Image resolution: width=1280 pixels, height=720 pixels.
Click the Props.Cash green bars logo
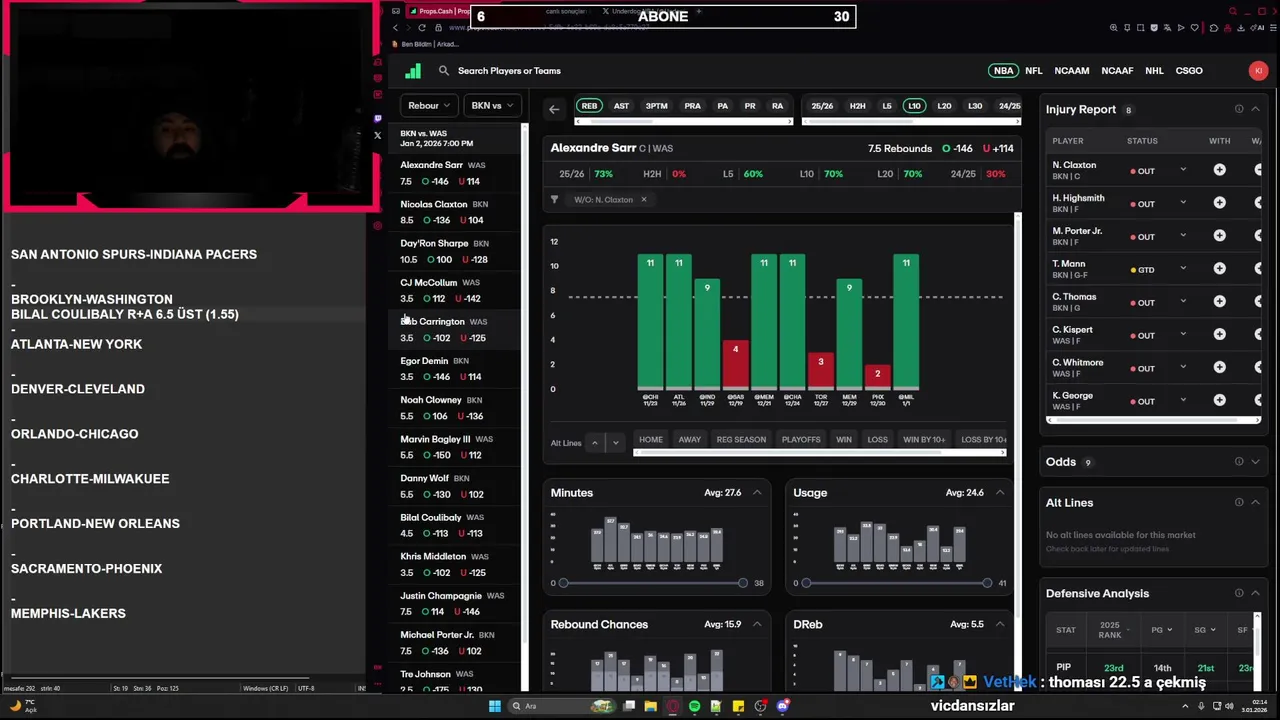413,71
